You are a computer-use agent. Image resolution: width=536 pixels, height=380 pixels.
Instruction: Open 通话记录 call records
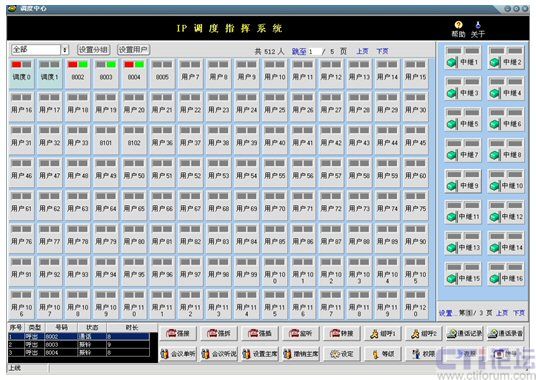tap(464, 333)
